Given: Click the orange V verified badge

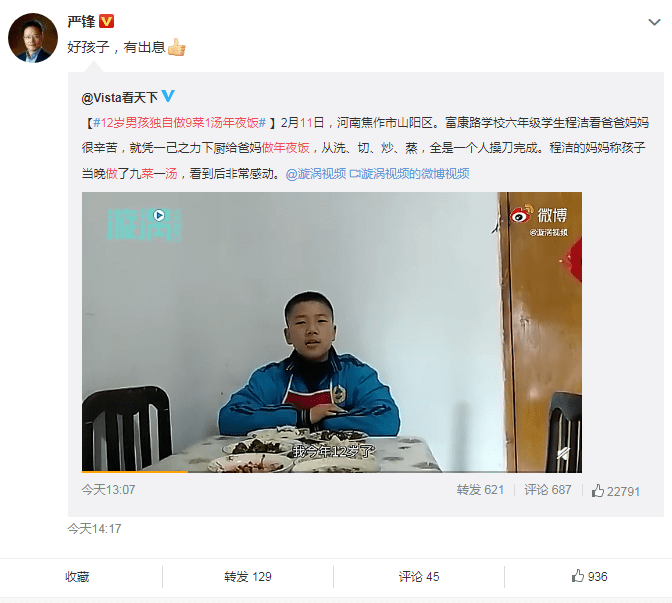Looking at the screenshot, I should tap(106, 21).
